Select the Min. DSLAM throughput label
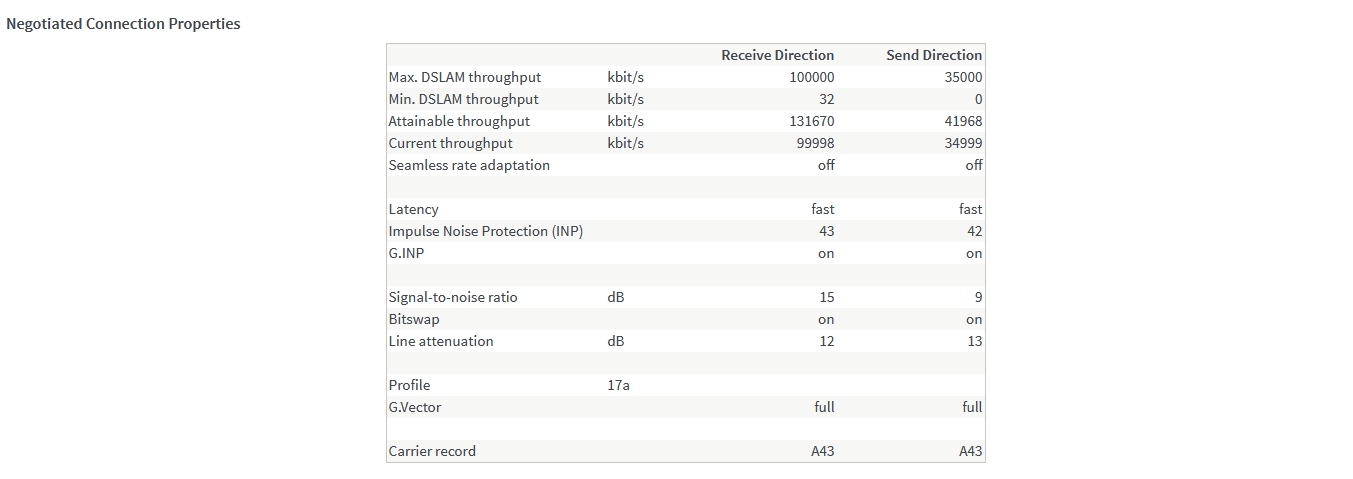Viewport: 1353px width, 479px height. (x=463, y=99)
